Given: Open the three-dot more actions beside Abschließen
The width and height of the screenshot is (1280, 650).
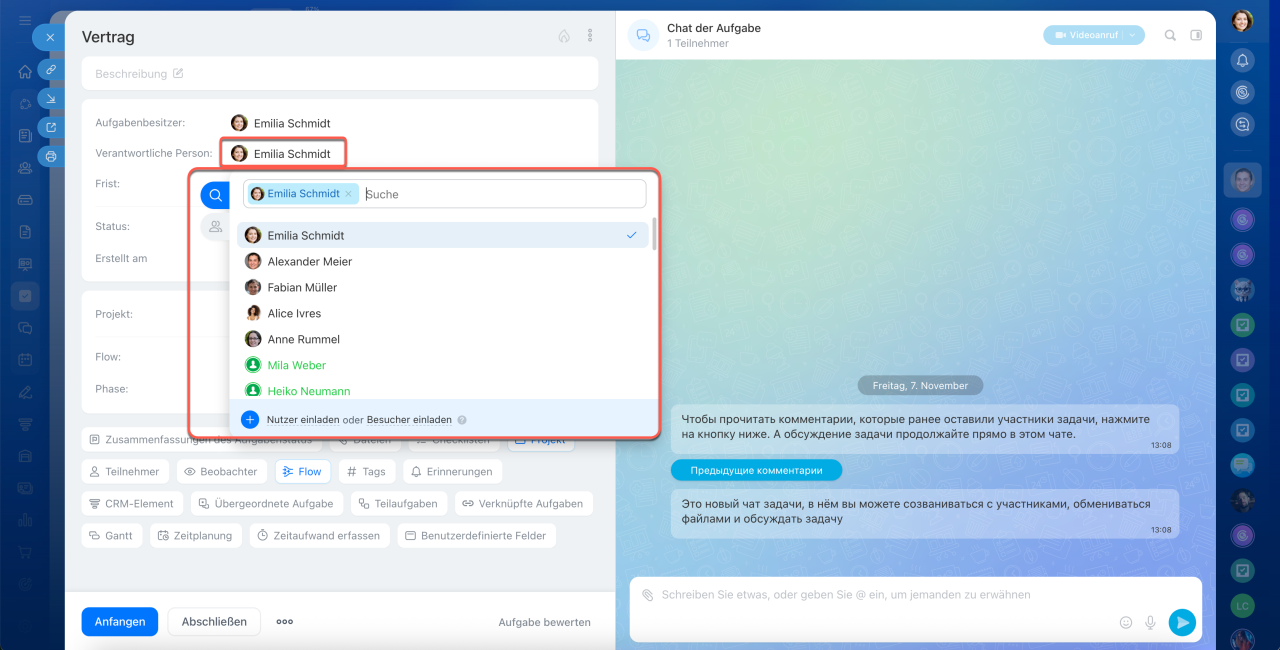Looking at the screenshot, I should [x=285, y=621].
